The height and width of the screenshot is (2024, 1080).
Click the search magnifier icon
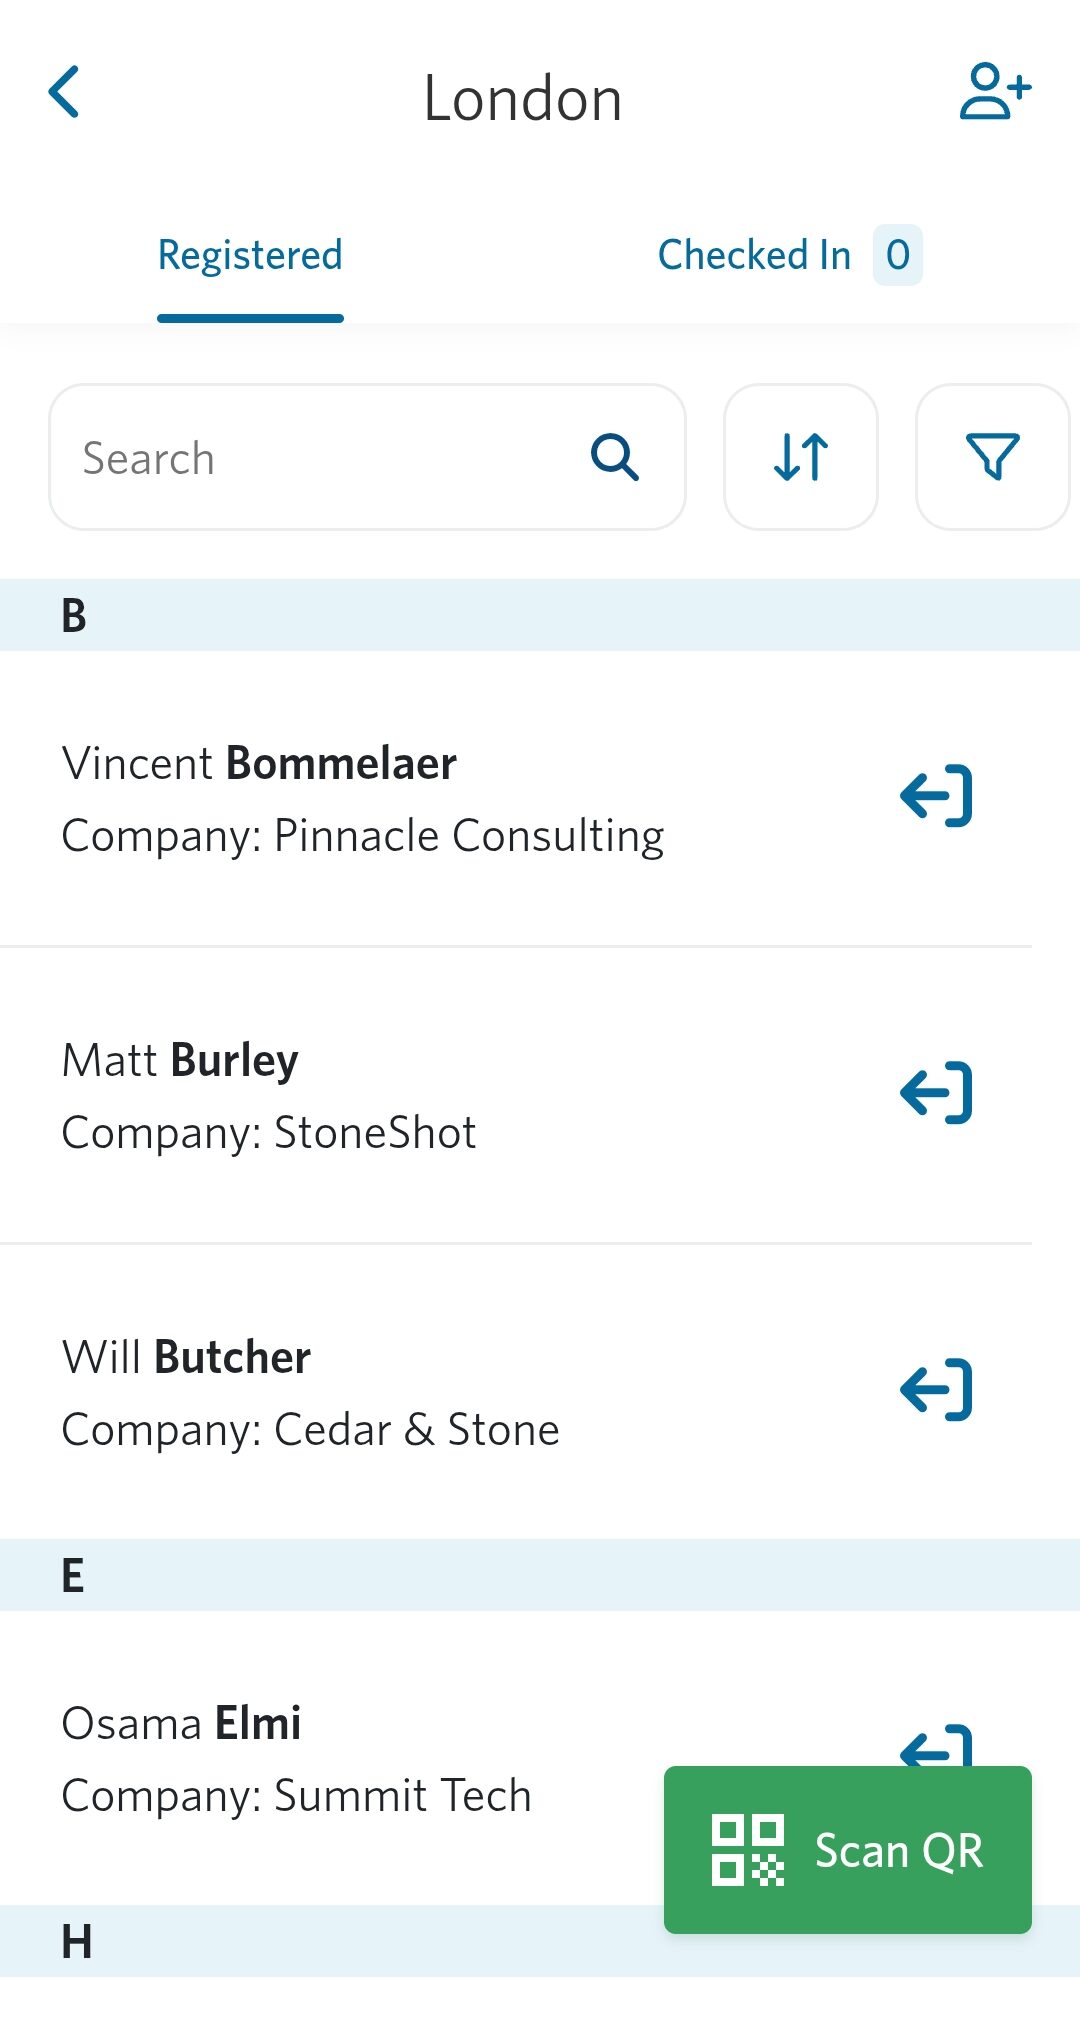click(614, 457)
